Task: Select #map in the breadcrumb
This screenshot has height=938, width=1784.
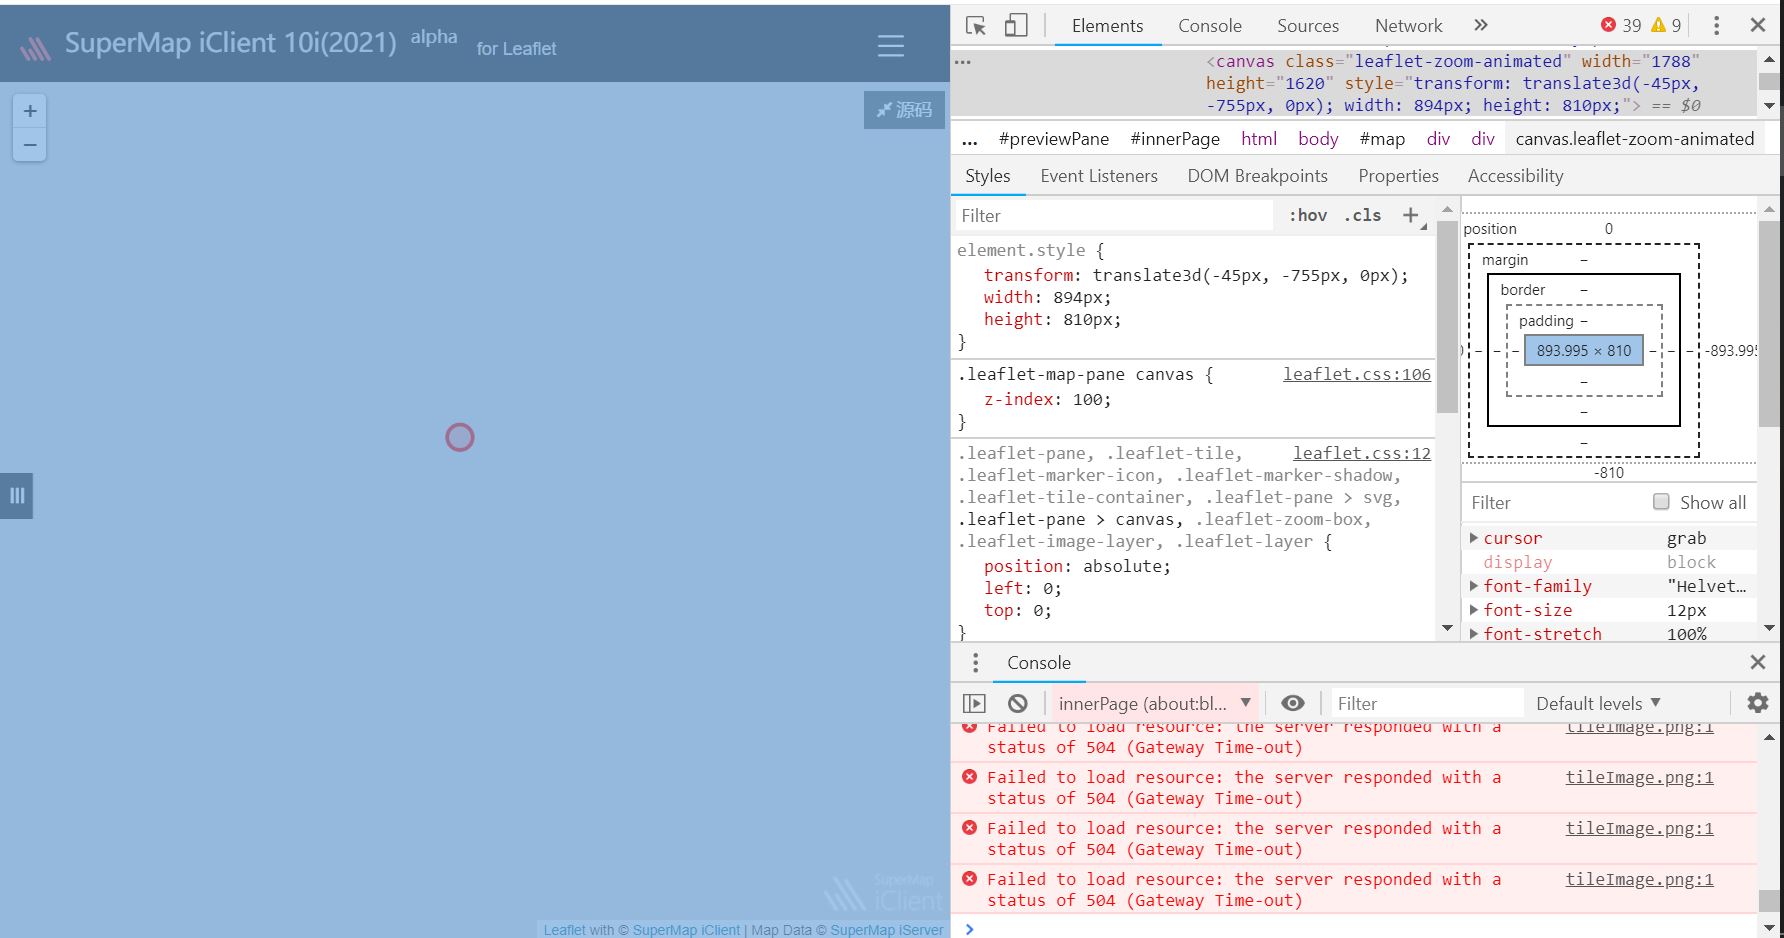Action: 1382,139
